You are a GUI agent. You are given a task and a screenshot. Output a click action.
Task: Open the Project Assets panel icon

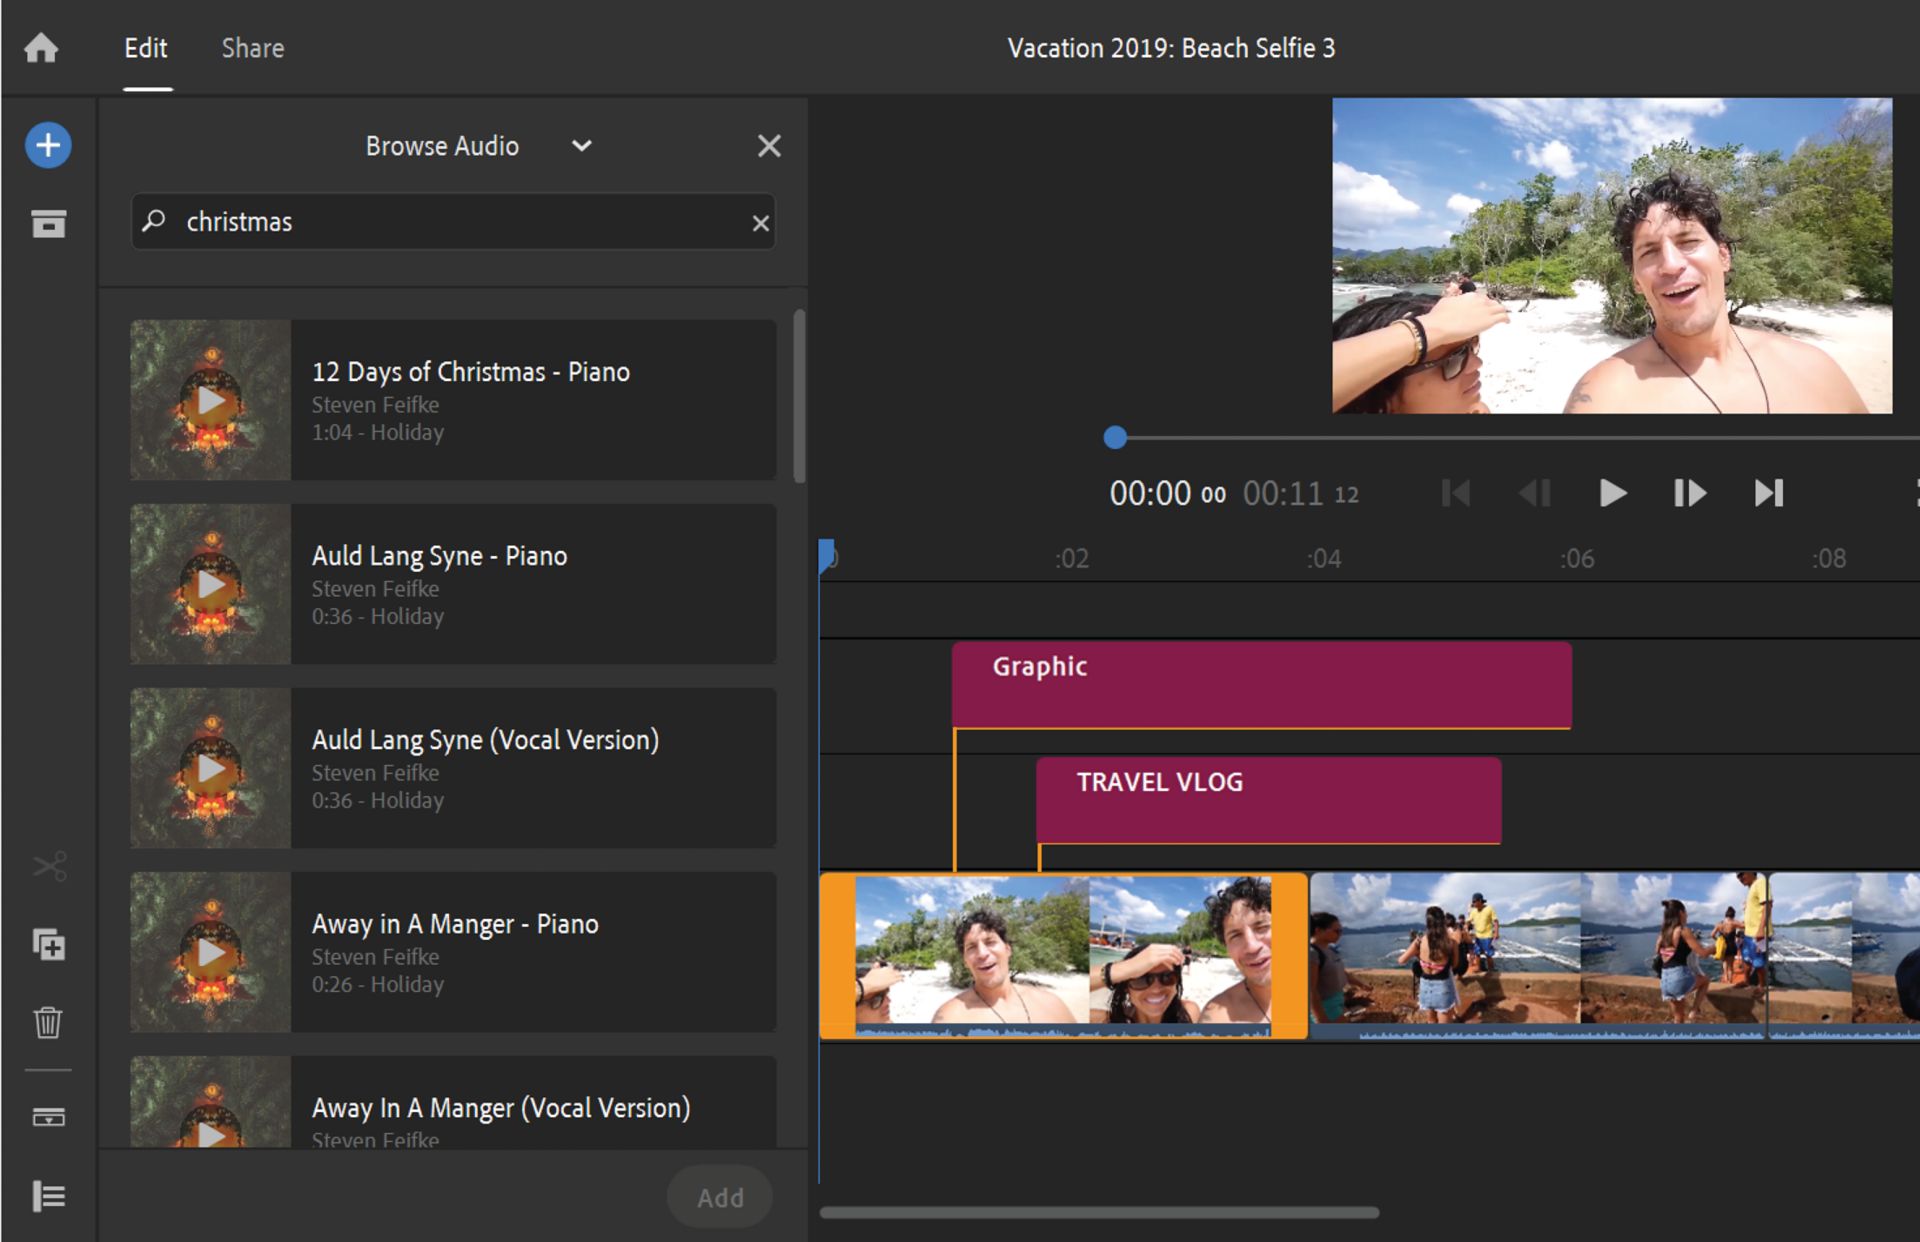48,224
